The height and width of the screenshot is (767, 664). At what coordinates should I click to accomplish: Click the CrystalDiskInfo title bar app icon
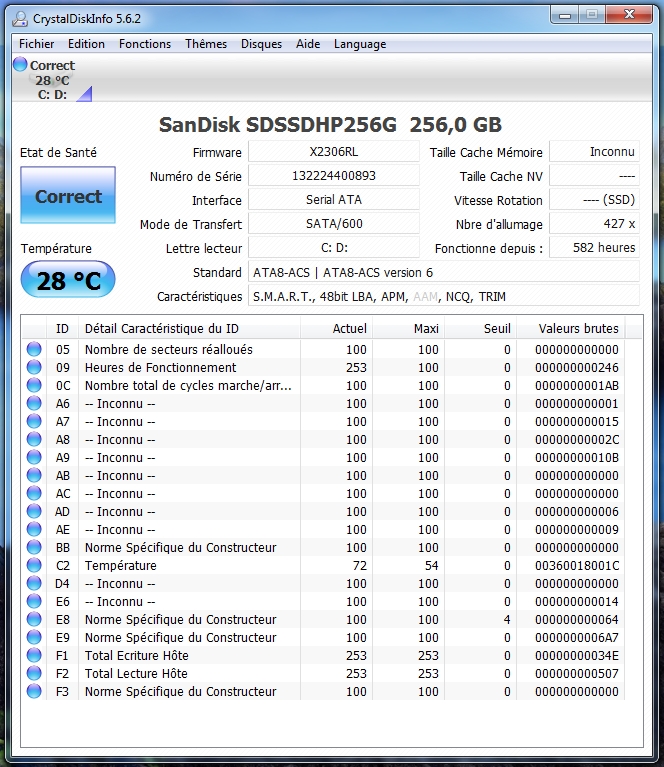coord(20,19)
